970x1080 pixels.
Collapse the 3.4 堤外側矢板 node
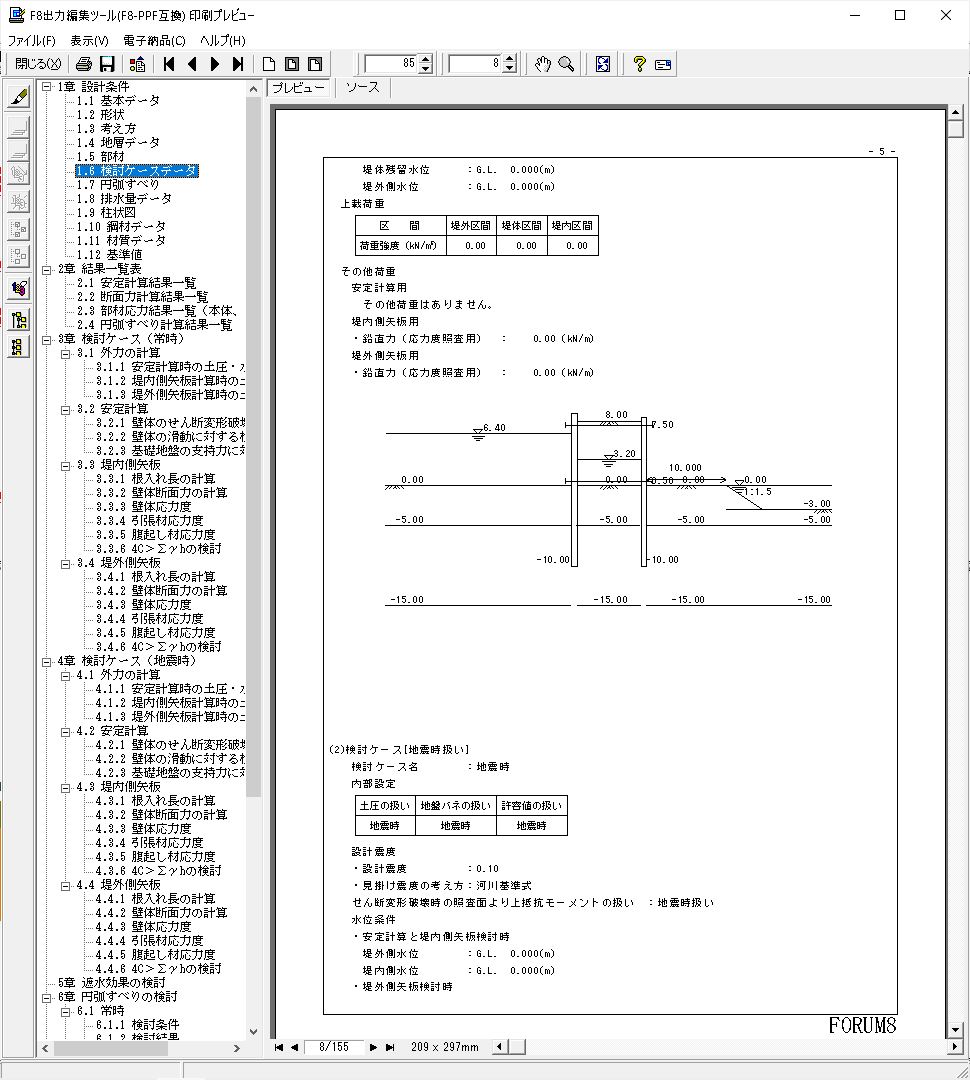tap(66, 563)
